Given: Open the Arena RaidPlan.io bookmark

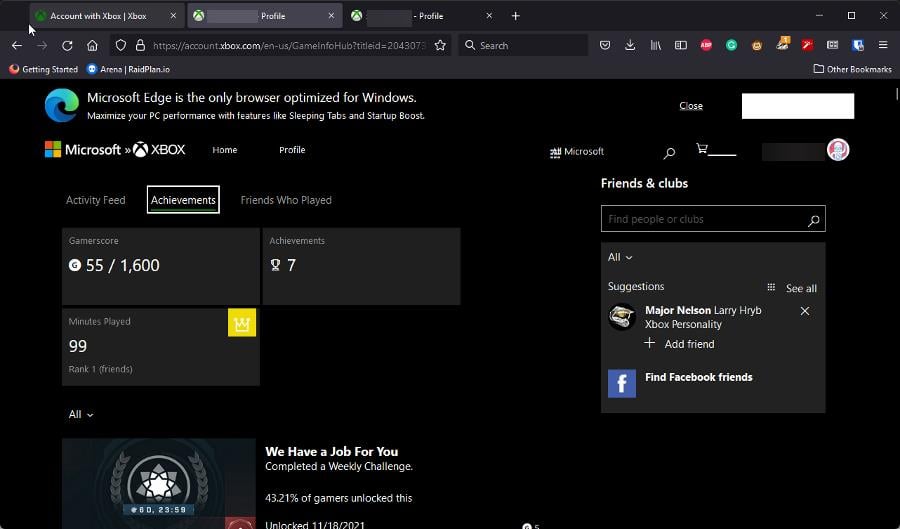Looking at the screenshot, I should 129,69.
